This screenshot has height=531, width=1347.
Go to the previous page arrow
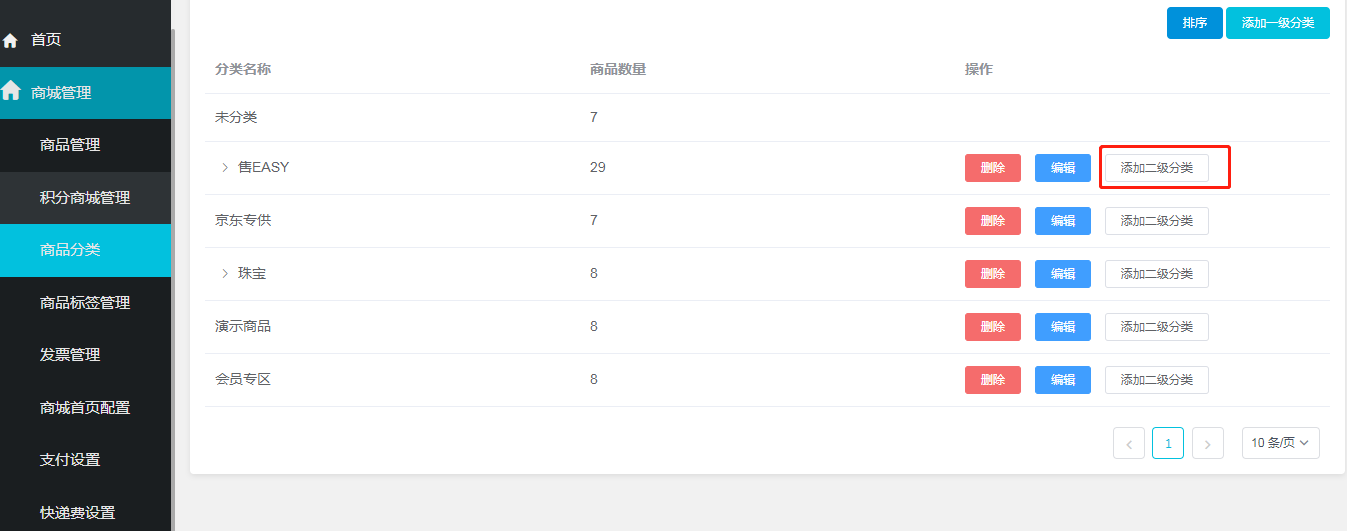click(x=1128, y=443)
